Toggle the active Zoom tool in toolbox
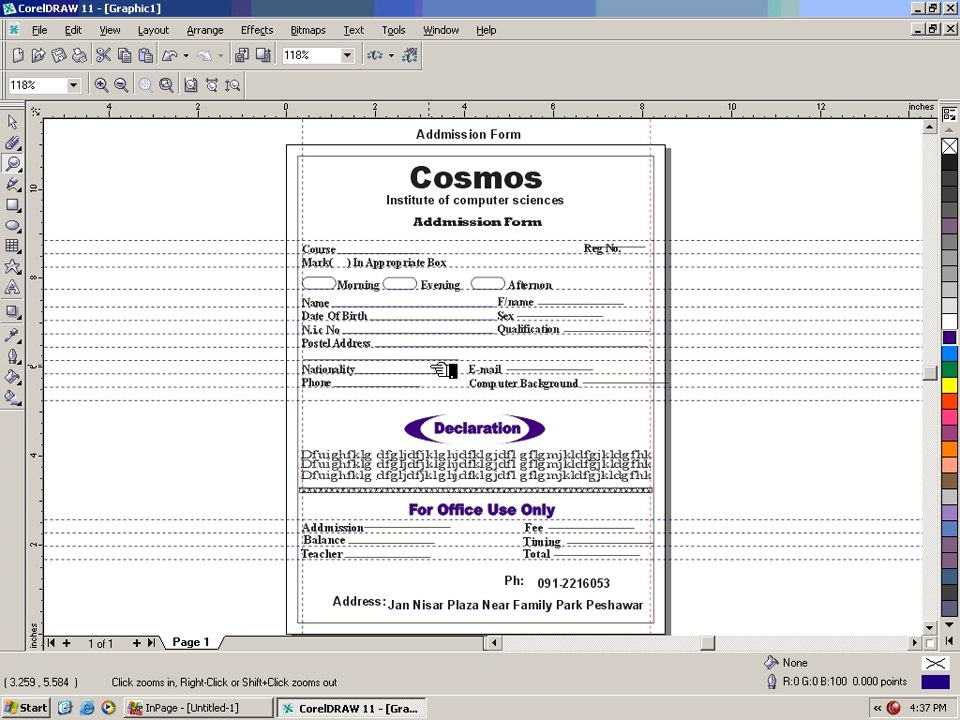Viewport: 960px width, 720px height. tap(12, 163)
